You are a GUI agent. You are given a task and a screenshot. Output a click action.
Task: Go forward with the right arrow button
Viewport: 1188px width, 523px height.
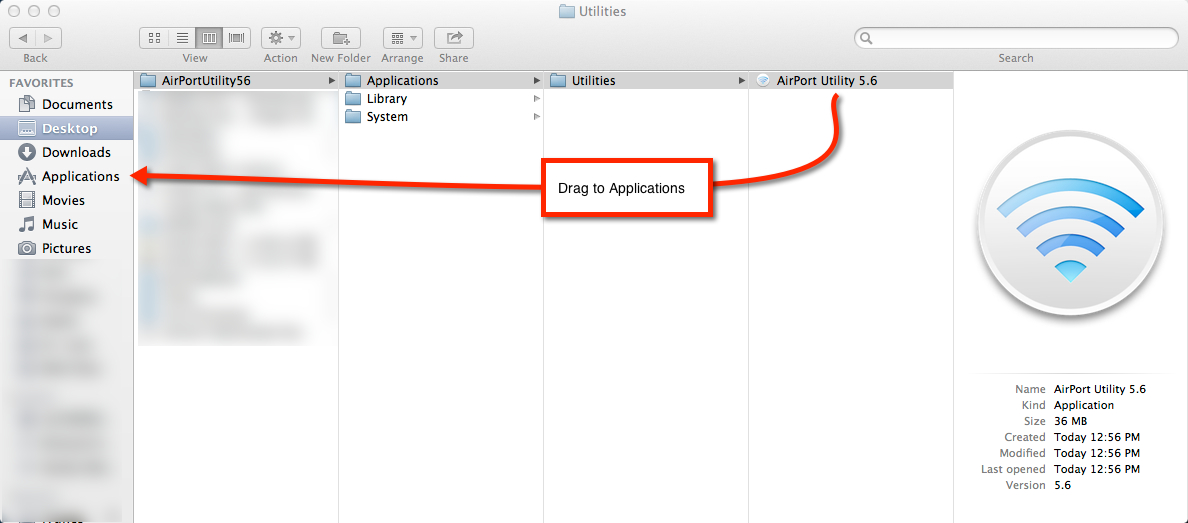pos(48,38)
